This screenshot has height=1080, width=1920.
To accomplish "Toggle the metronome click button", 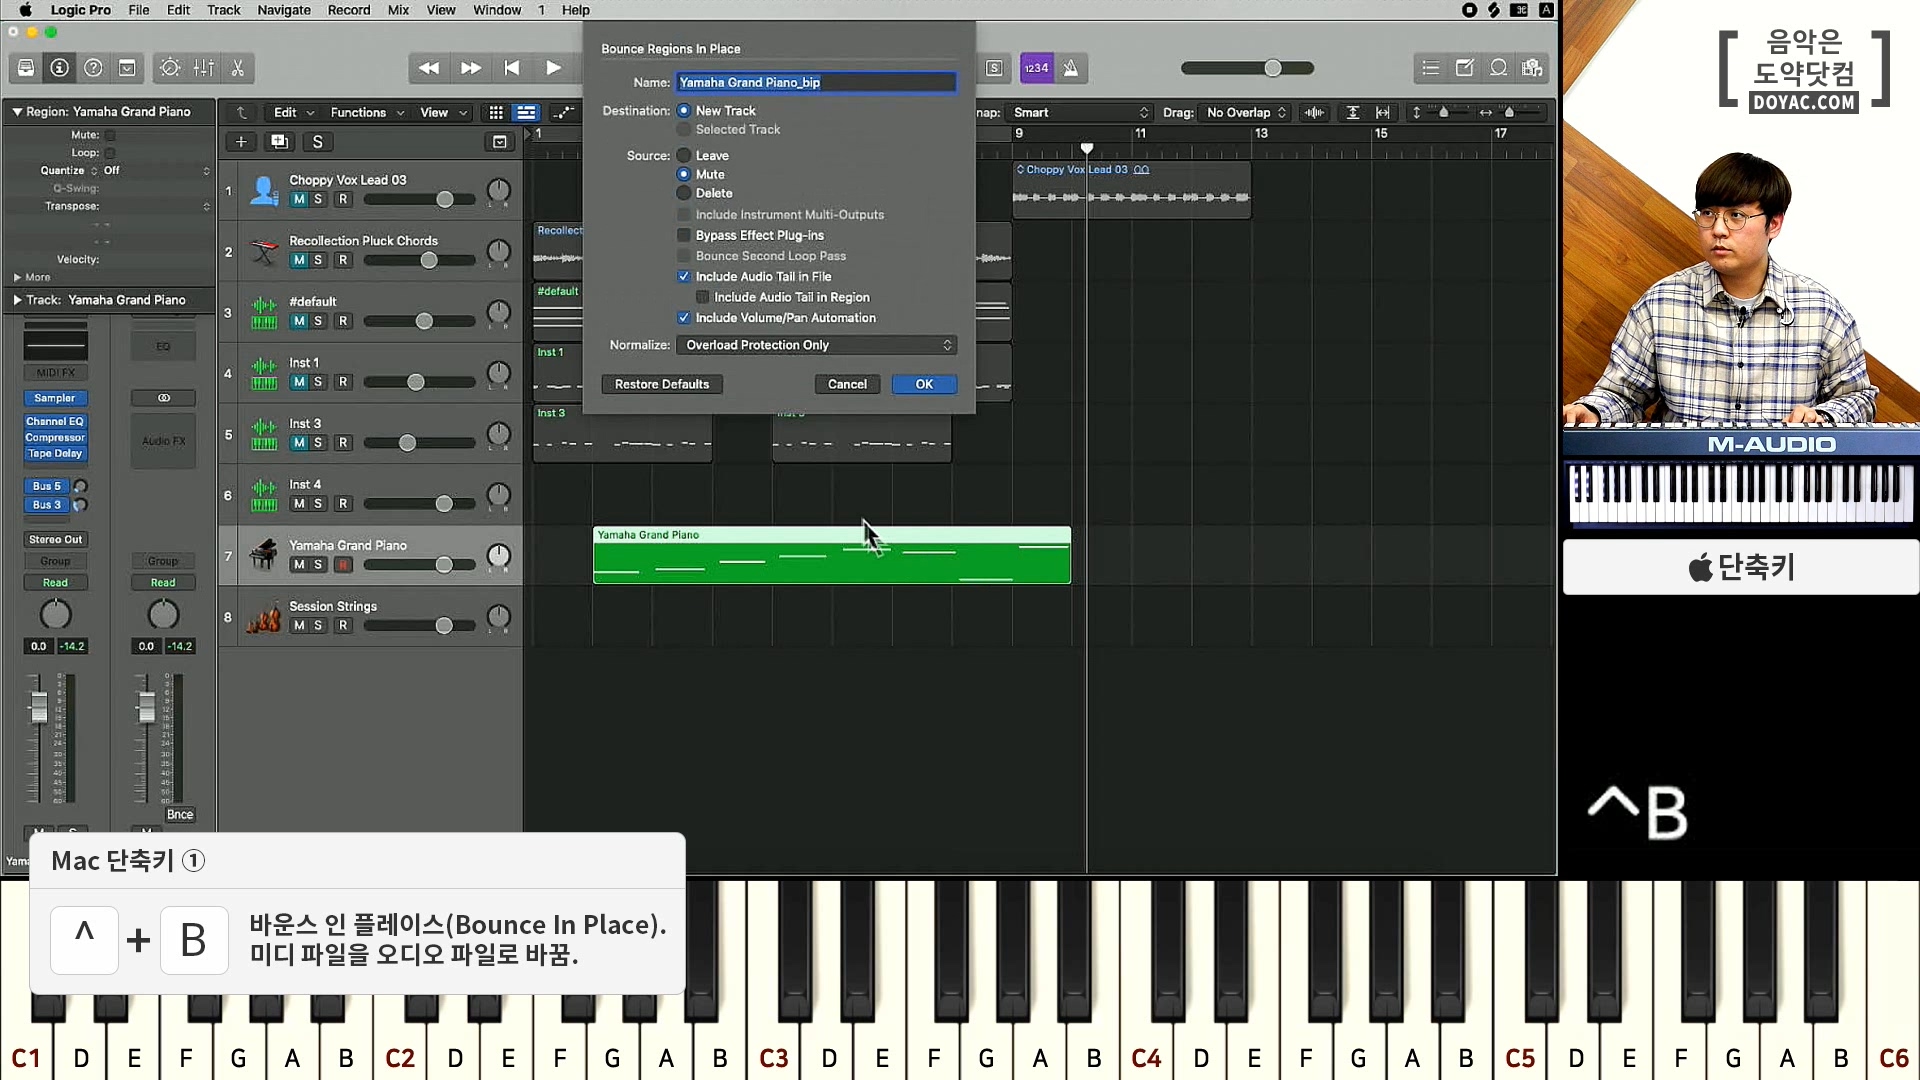I will pos(1071,68).
